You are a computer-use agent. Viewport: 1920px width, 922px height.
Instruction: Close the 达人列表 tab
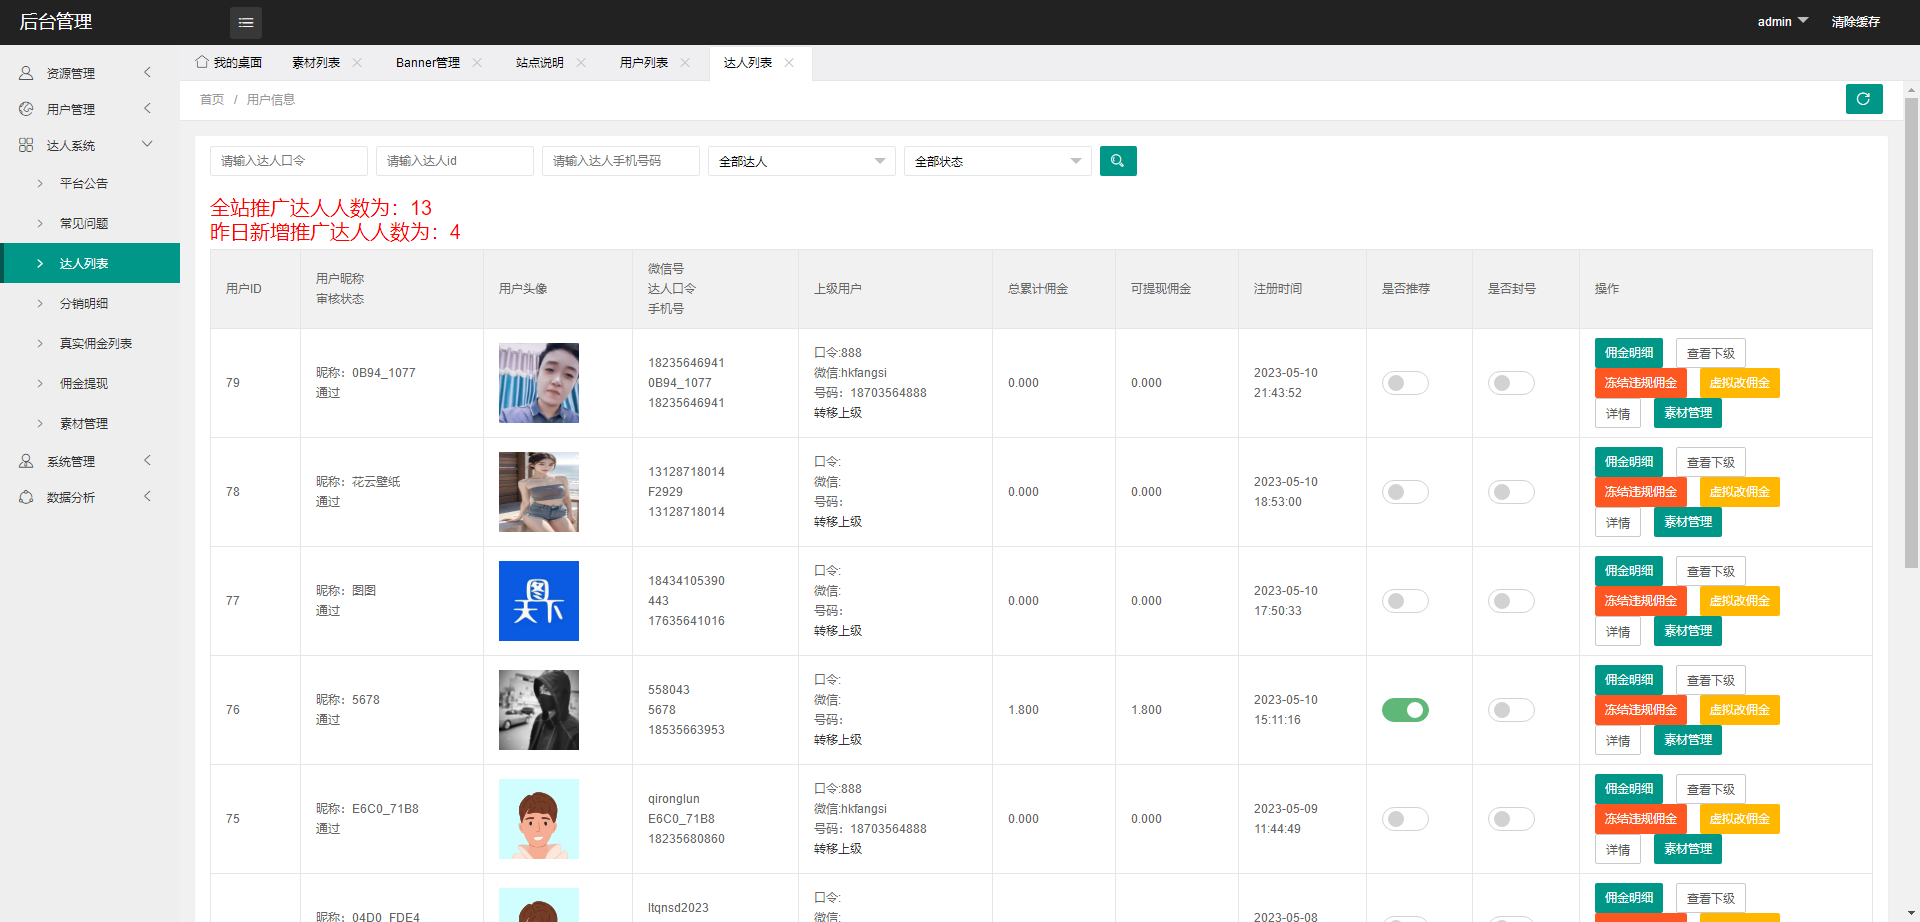pyautogui.click(x=789, y=62)
